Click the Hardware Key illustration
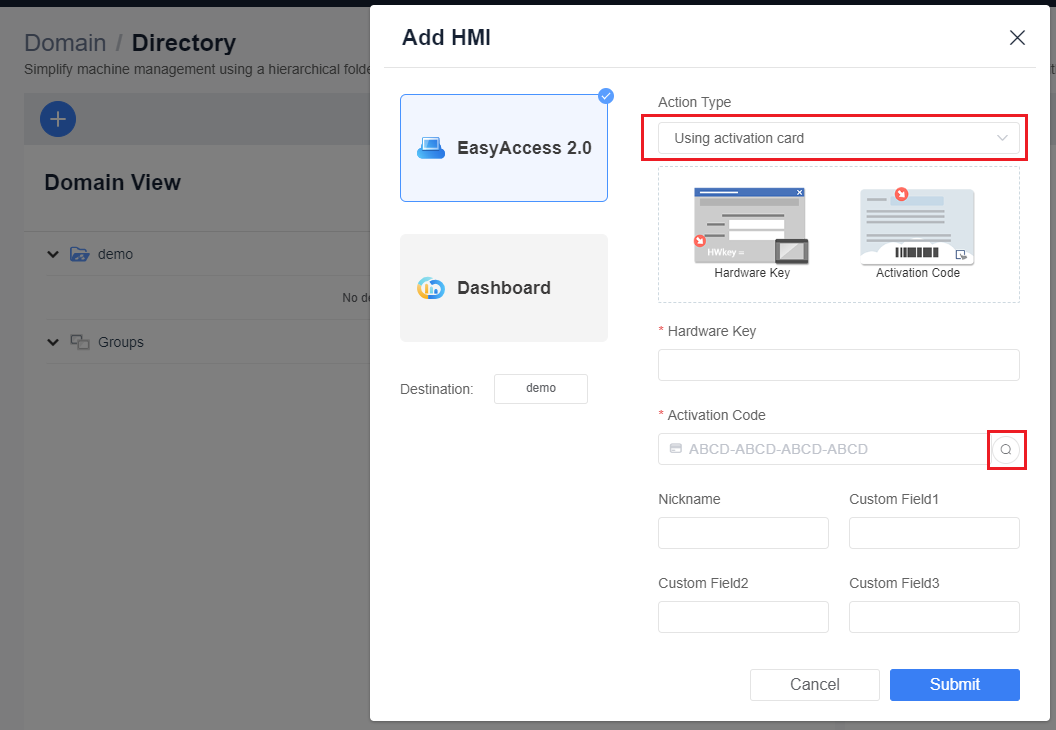This screenshot has height=730, width=1056. click(752, 226)
